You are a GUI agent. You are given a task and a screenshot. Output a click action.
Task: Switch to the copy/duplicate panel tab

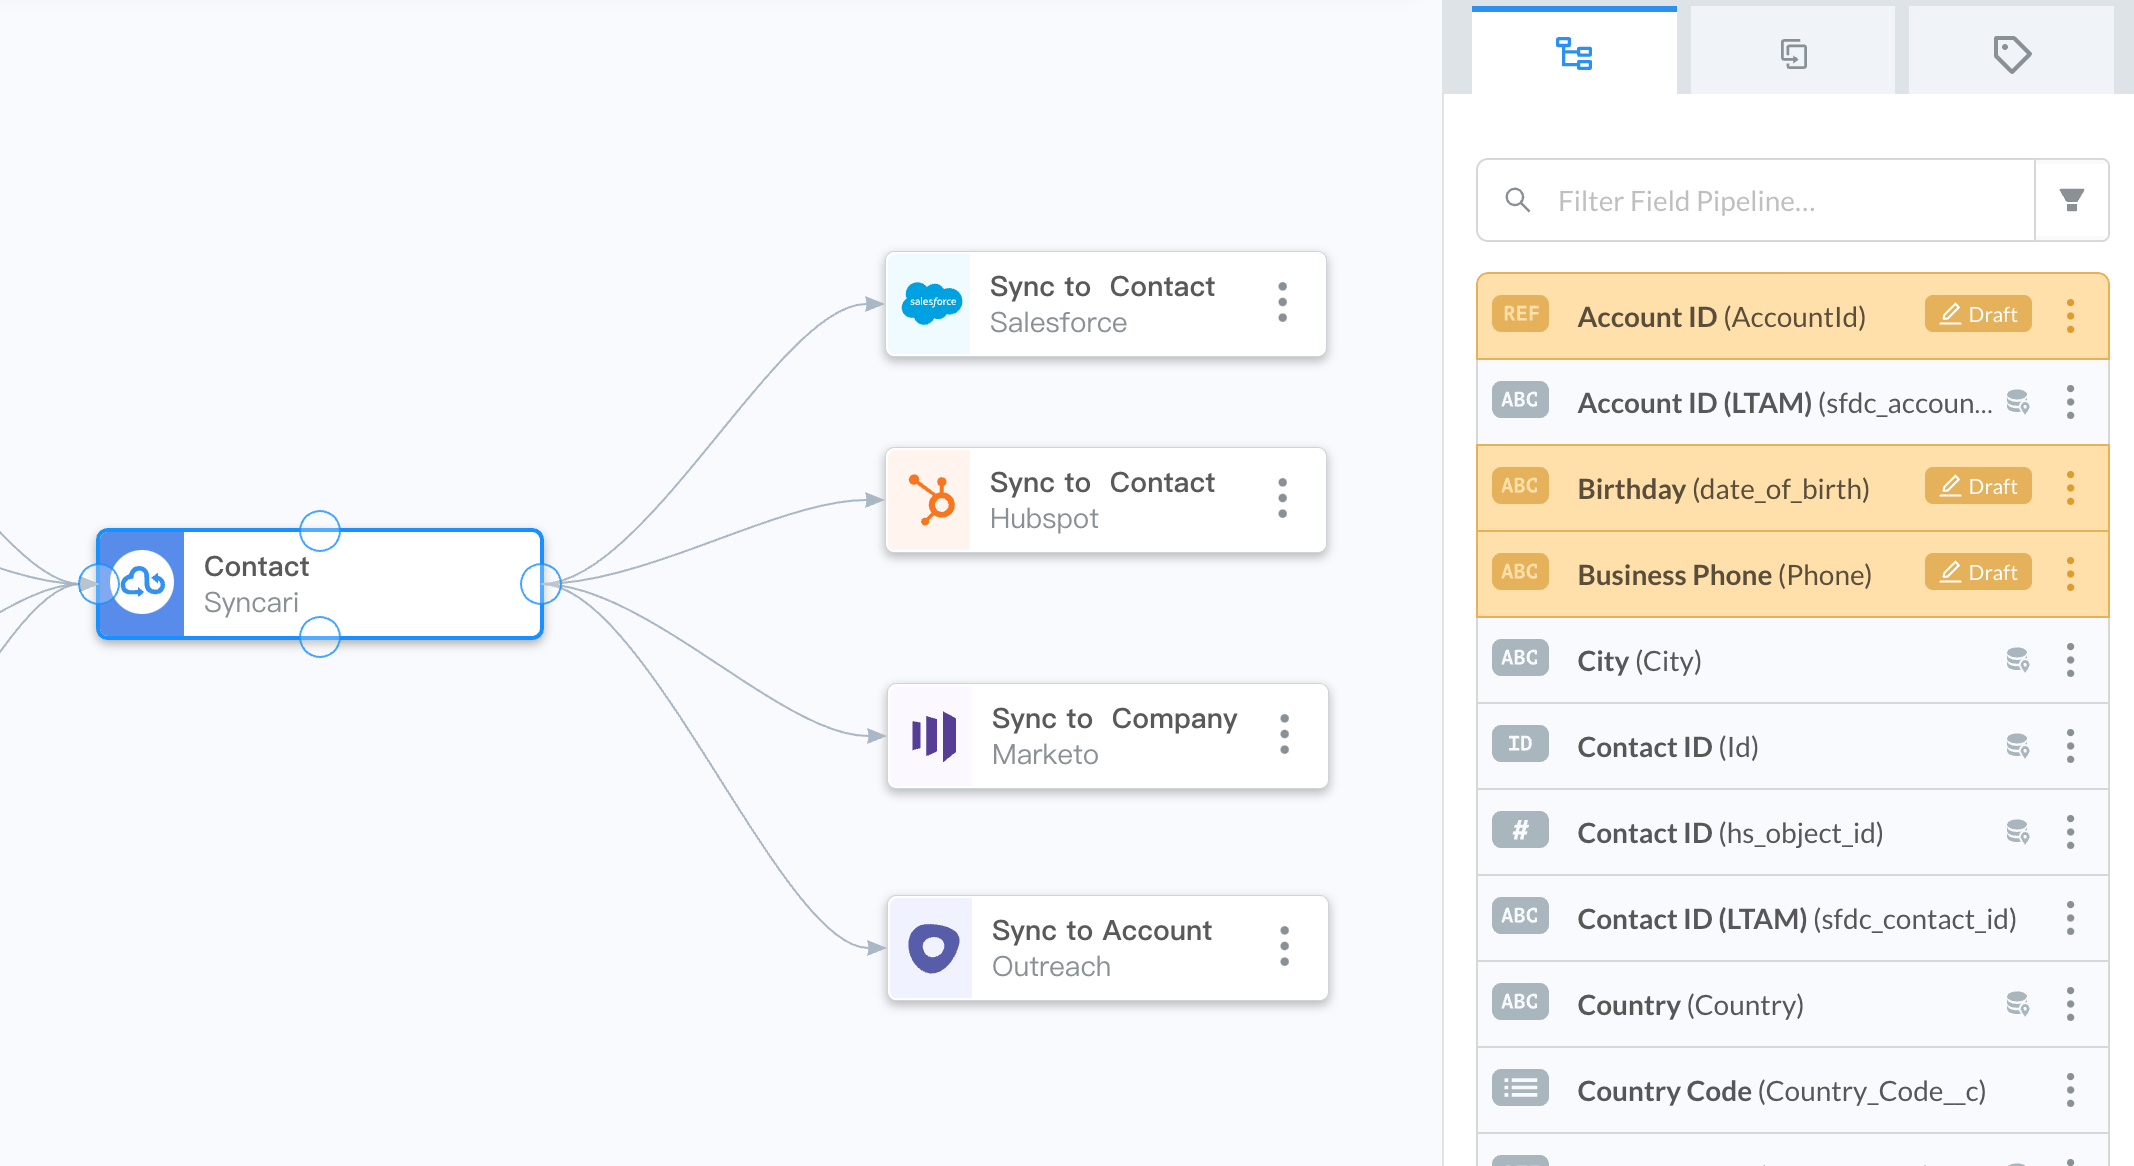[x=1793, y=52]
